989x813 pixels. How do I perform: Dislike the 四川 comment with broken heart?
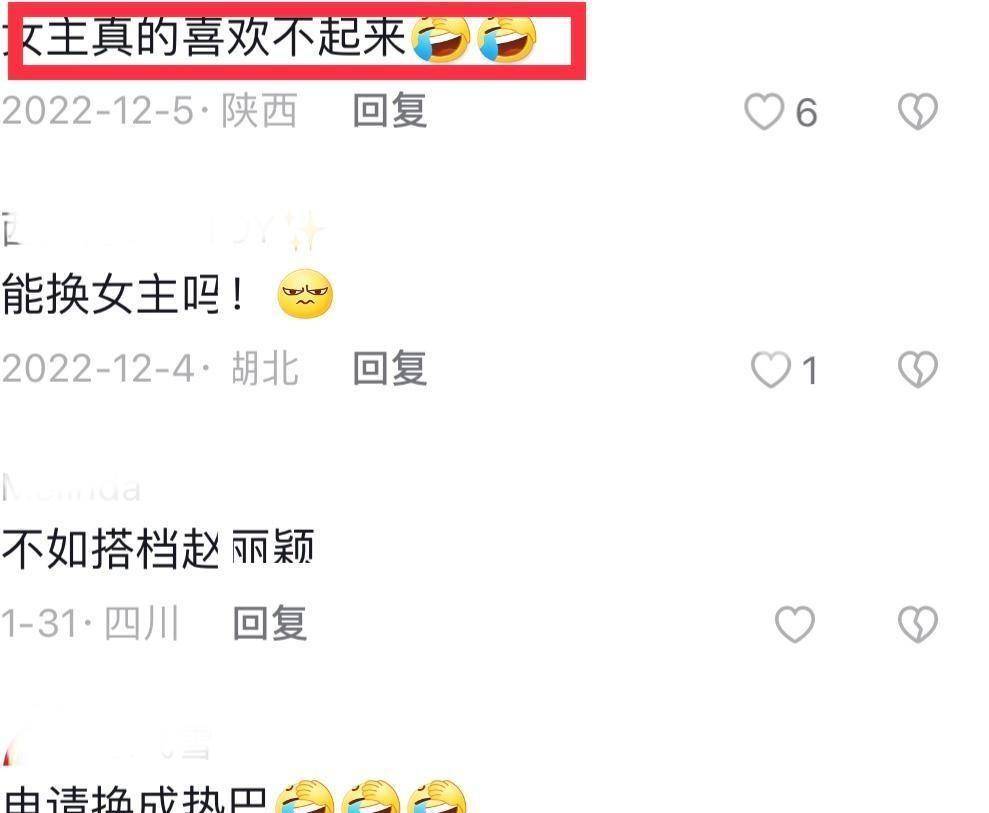click(x=918, y=624)
